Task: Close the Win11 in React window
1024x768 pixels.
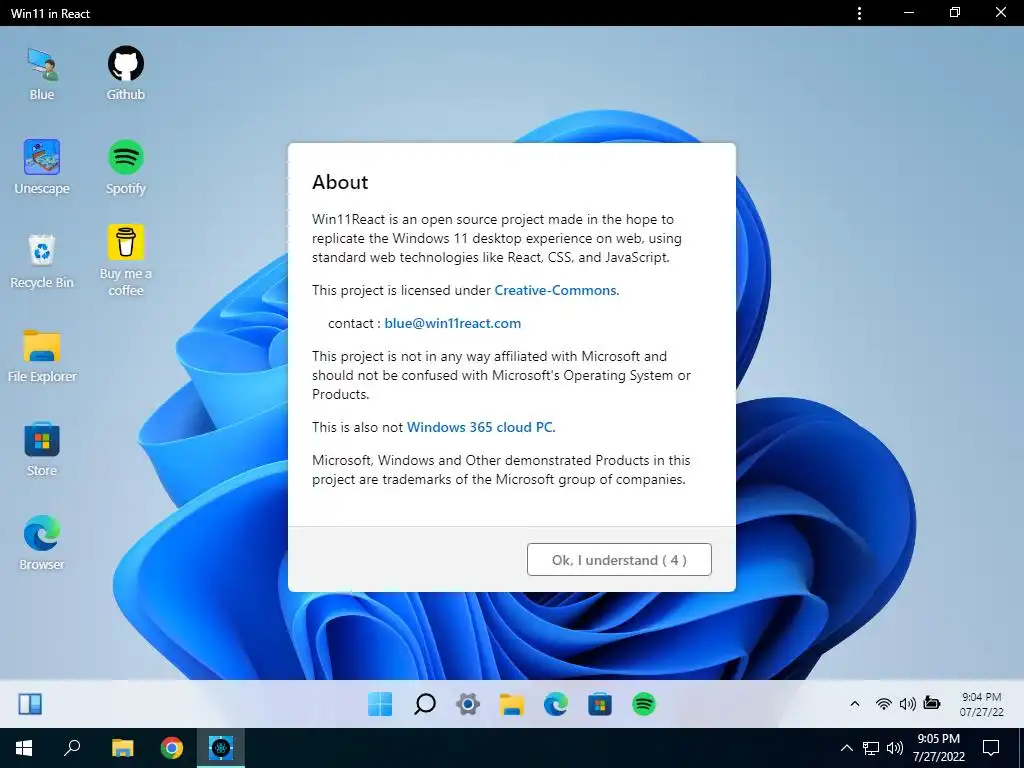Action: click(1000, 13)
